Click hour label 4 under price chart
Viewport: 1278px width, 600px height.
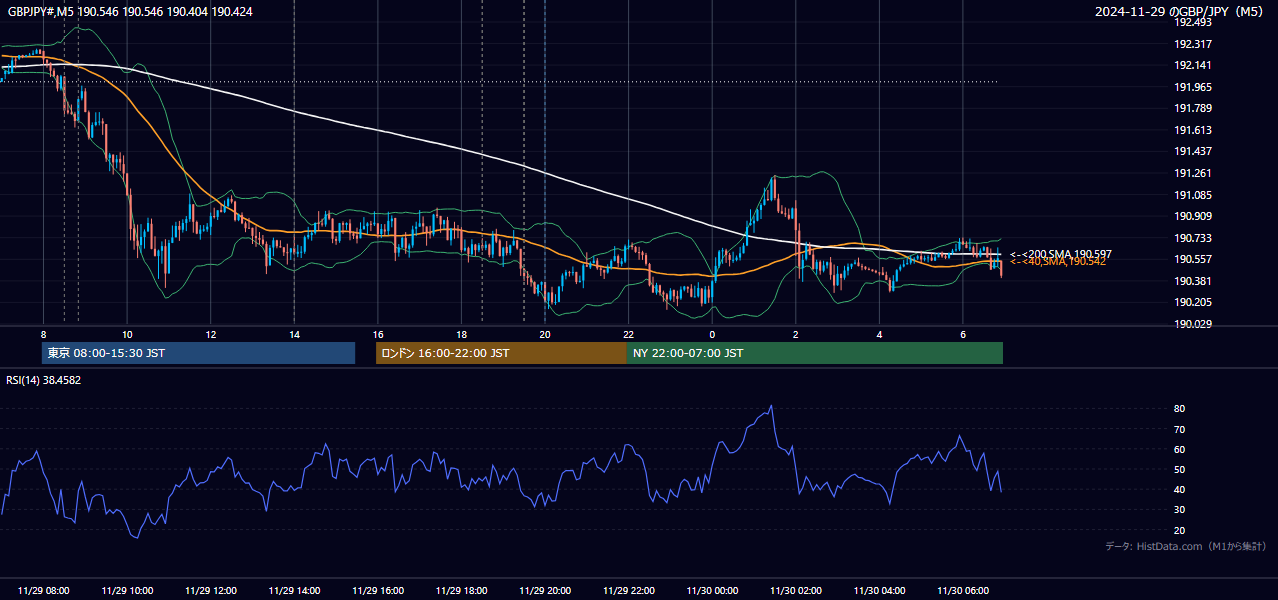(879, 334)
